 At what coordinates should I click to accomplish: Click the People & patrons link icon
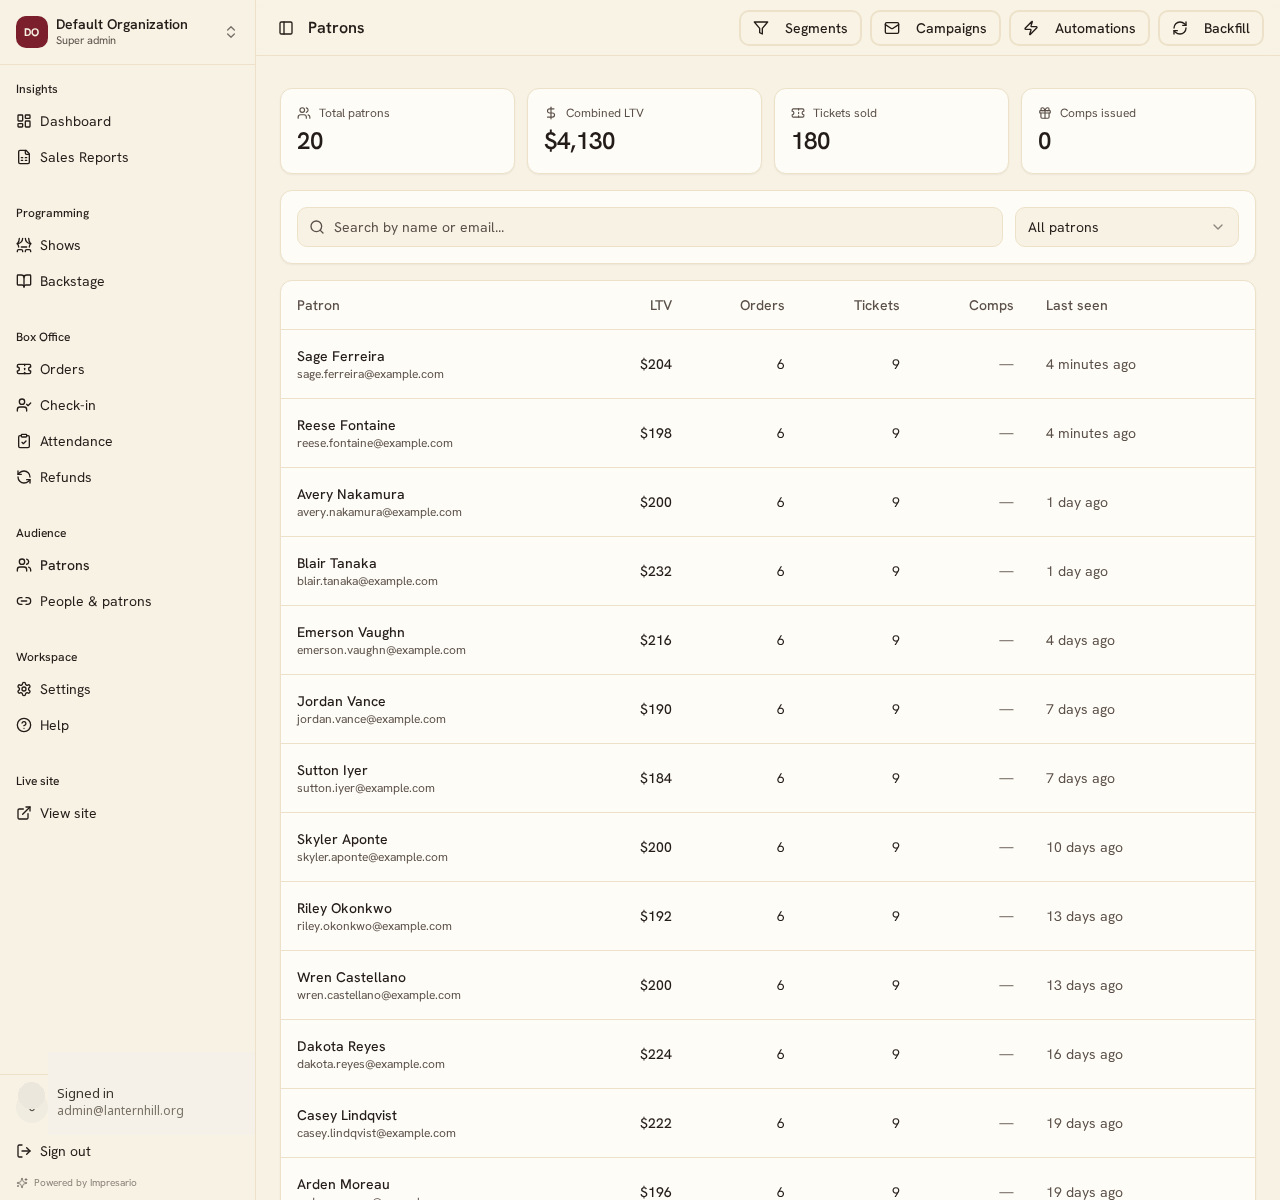pos(24,601)
